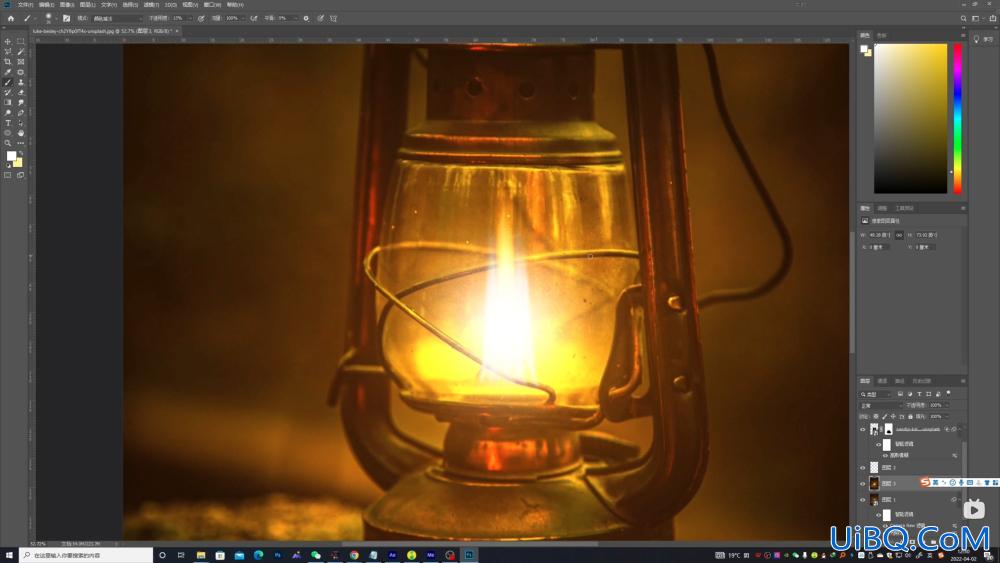Select the Rectangular Marquee tool
Viewport: 1000px width, 563px height.
(x=20, y=41)
